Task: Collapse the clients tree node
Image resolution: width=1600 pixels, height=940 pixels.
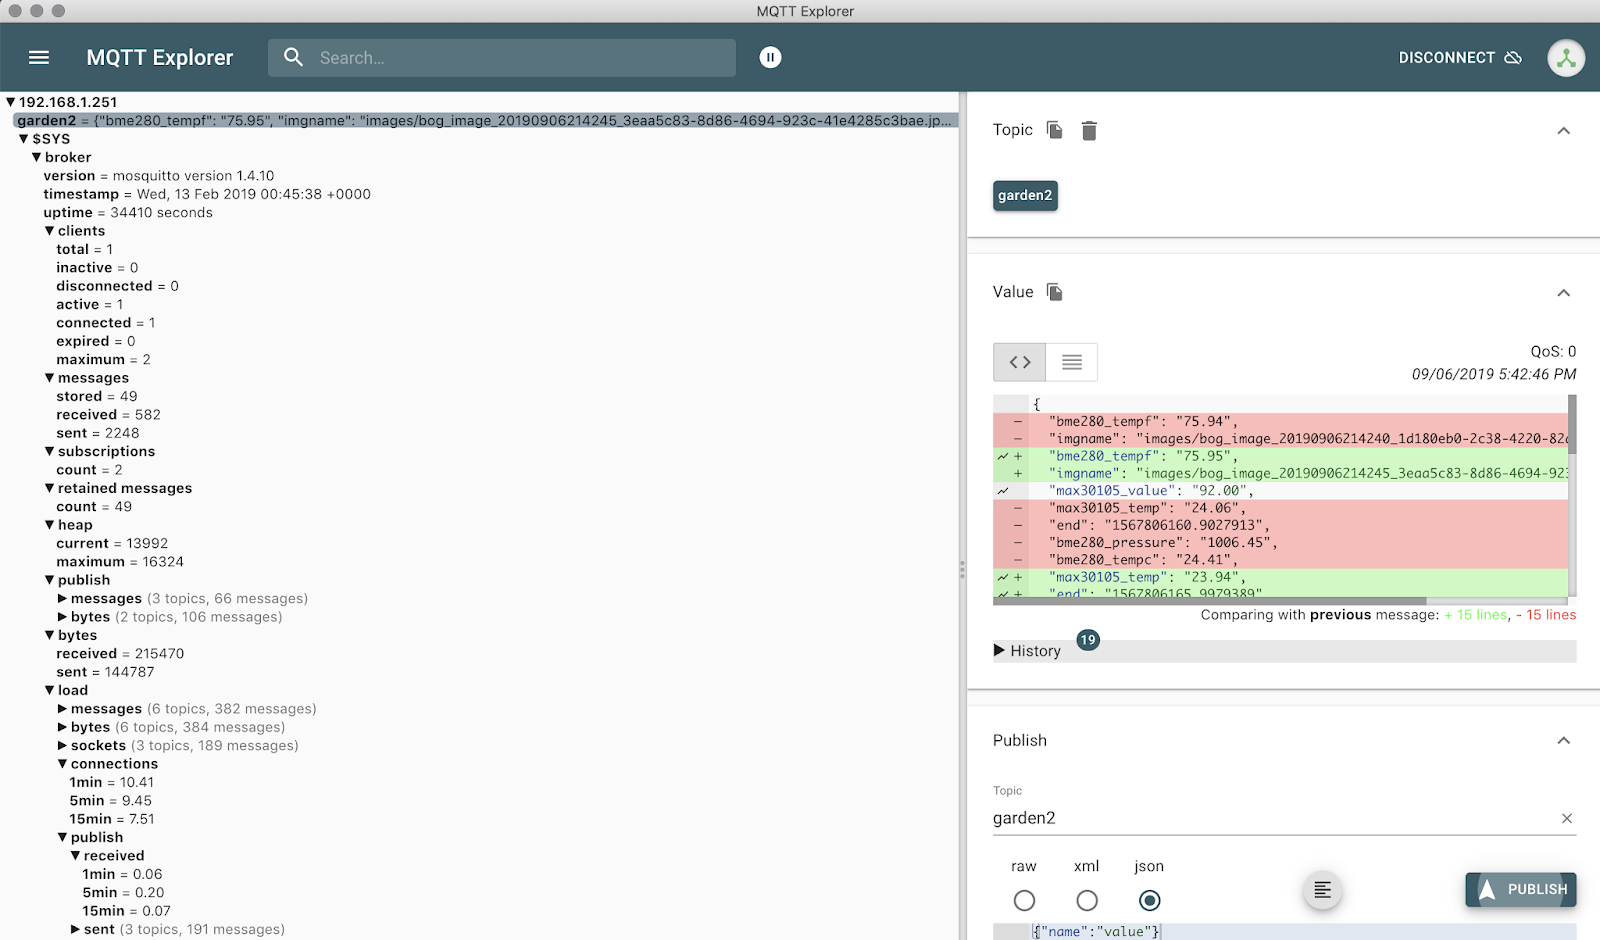Action: 50,231
